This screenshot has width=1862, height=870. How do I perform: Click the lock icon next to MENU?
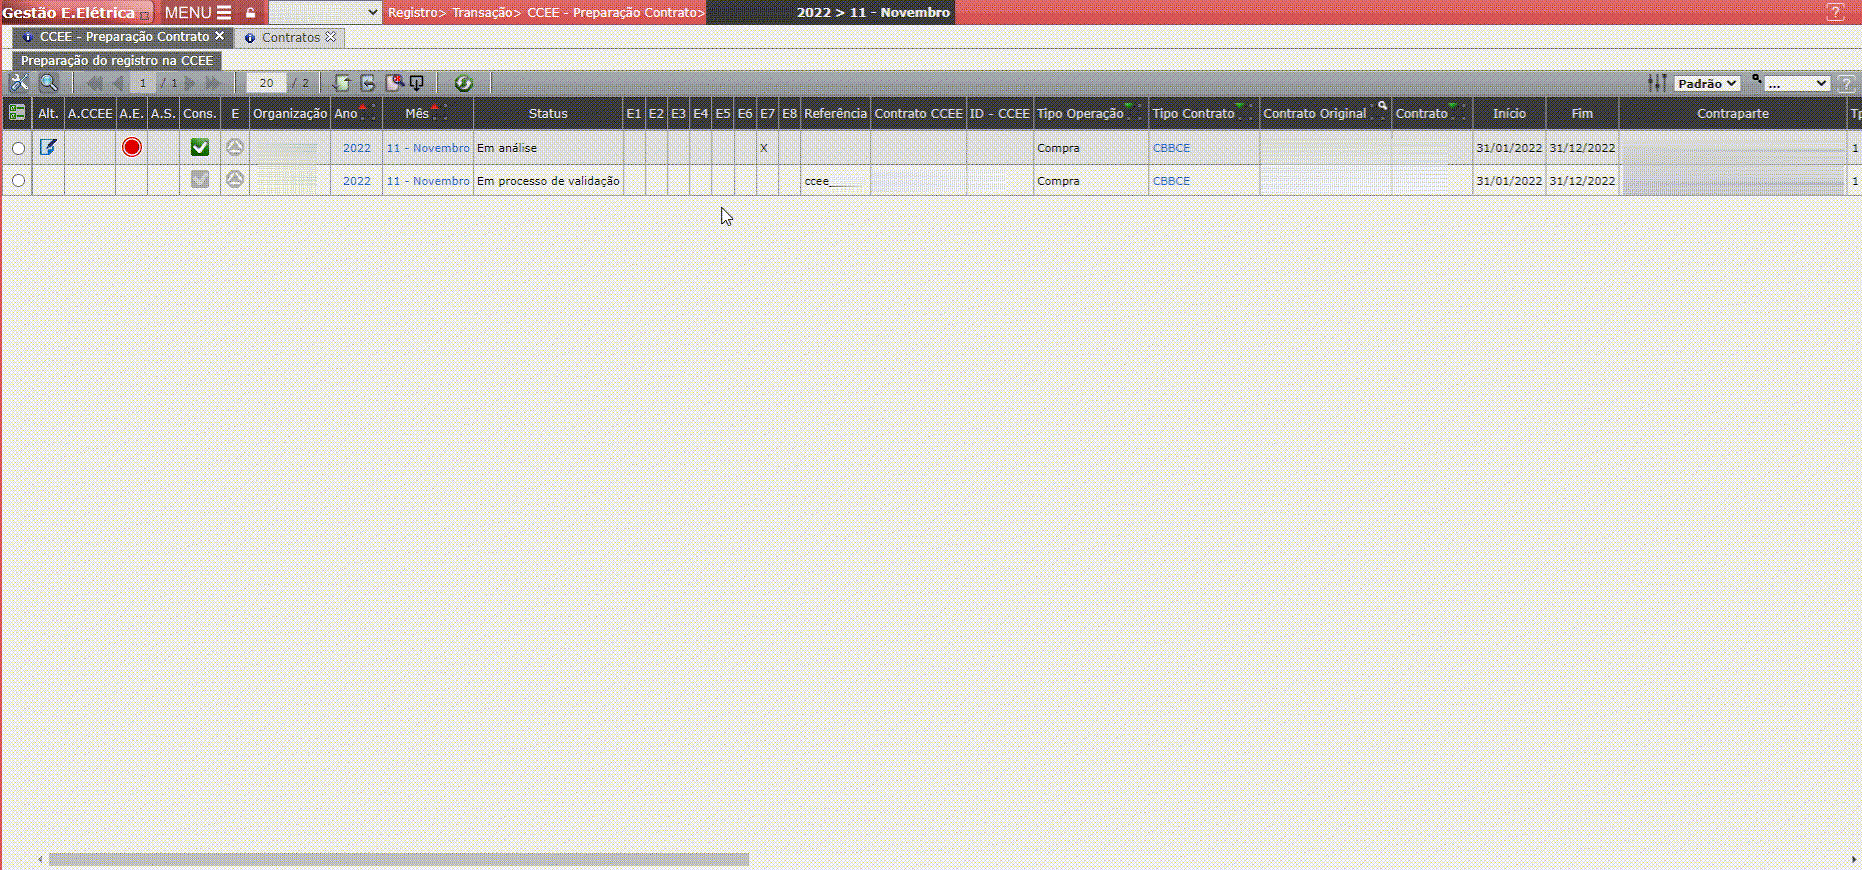pyautogui.click(x=251, y=13)
